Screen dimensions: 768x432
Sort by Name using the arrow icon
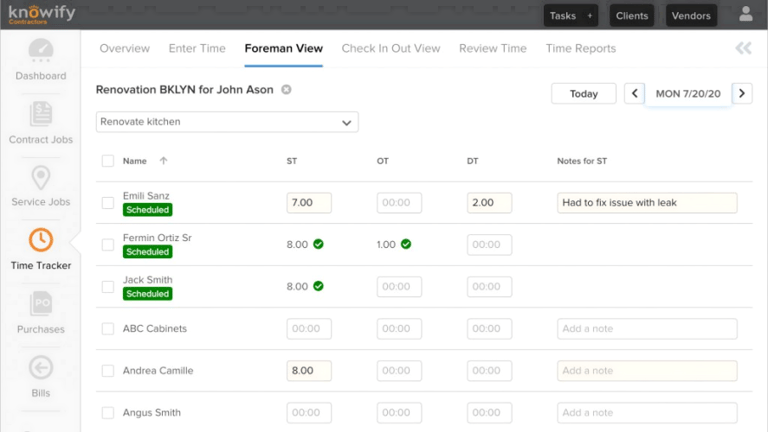tap(164, 161)
